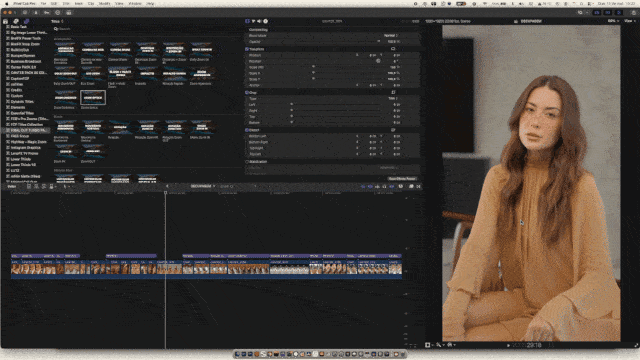Screen dimensions: 640x360
Task: Switch to the Audio inspector speaker icon
Action: (x=259, y=21)
